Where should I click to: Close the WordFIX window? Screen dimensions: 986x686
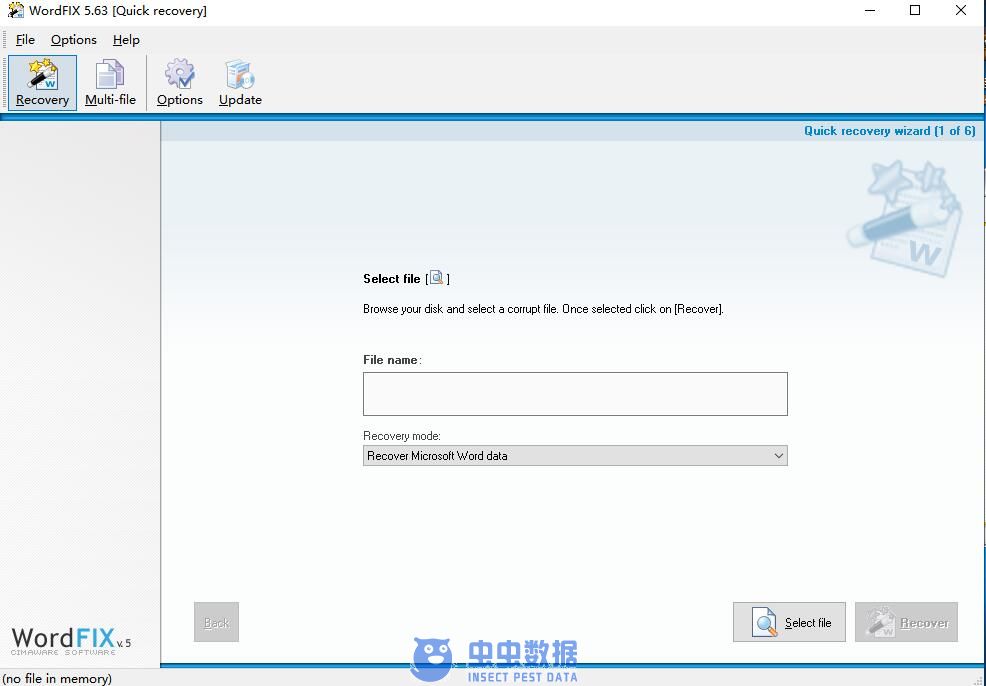click(961, 11)
